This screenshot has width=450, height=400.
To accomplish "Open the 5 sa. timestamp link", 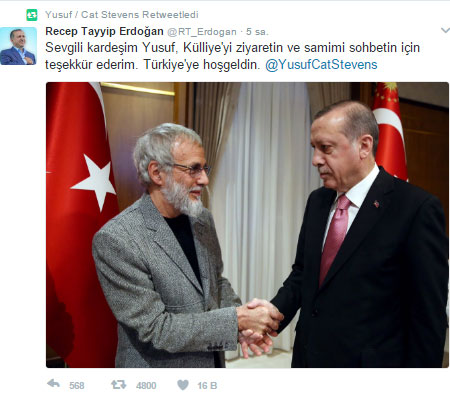I will pos(257,32).
